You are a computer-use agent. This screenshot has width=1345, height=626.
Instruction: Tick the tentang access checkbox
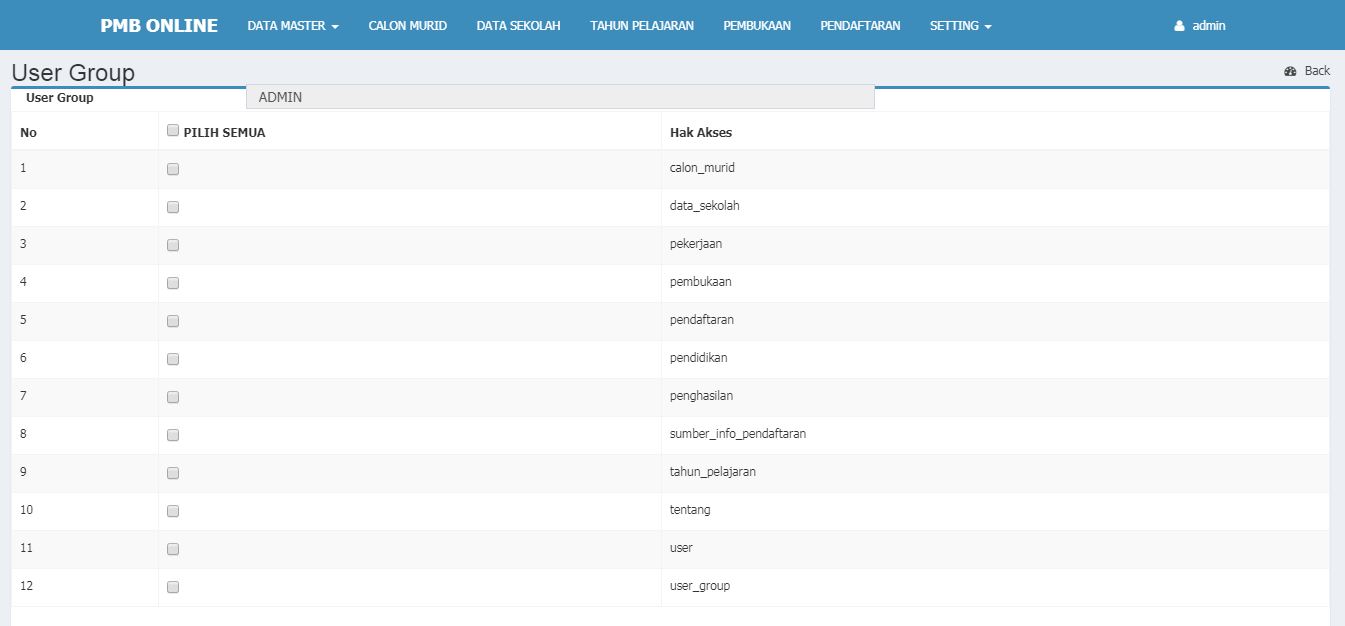[173, 511]
